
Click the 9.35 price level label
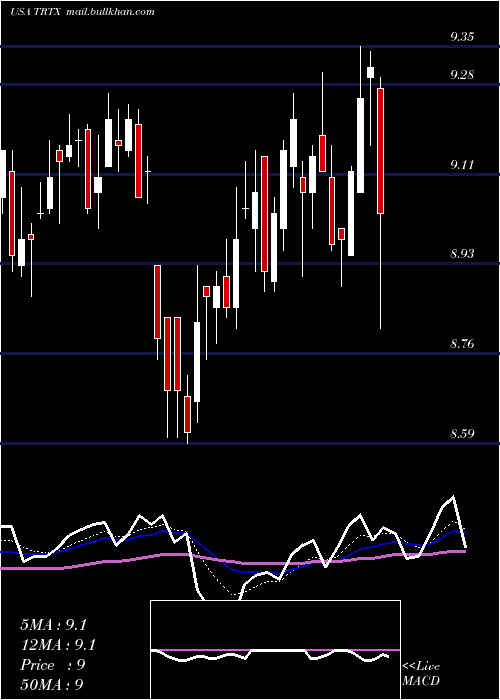point(462,37)
